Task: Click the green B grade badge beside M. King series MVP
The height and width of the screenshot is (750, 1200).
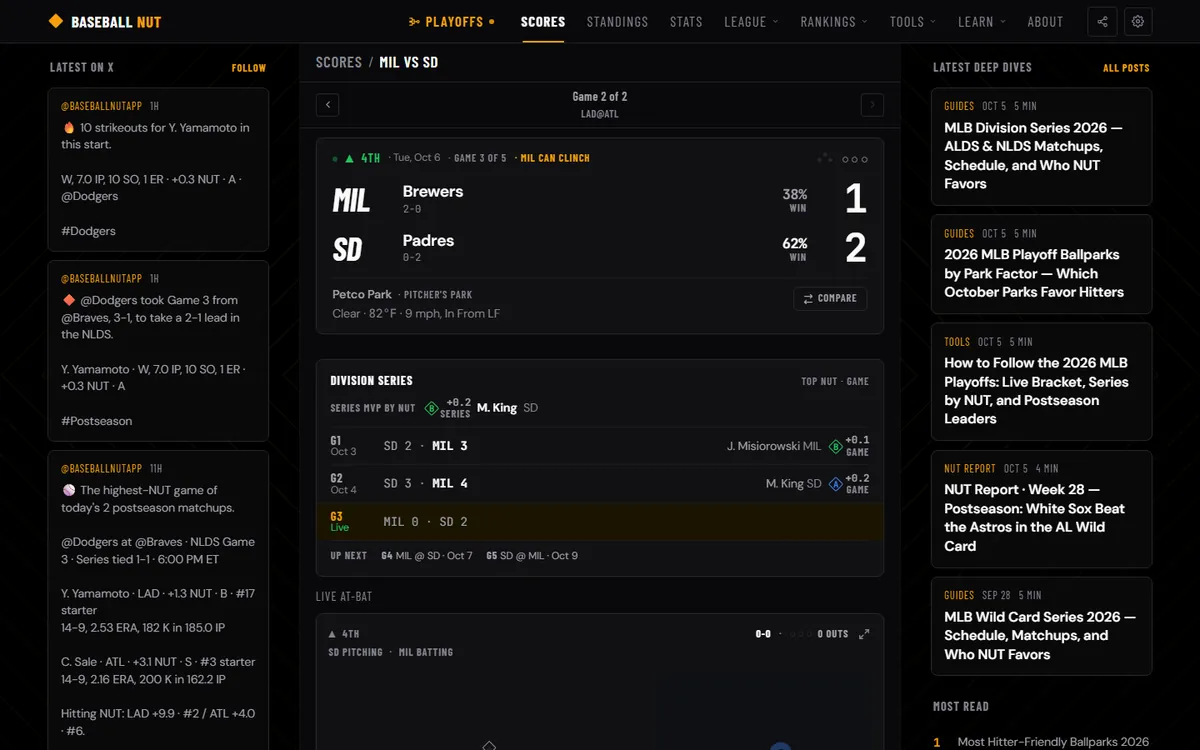Action: [432, 408]
